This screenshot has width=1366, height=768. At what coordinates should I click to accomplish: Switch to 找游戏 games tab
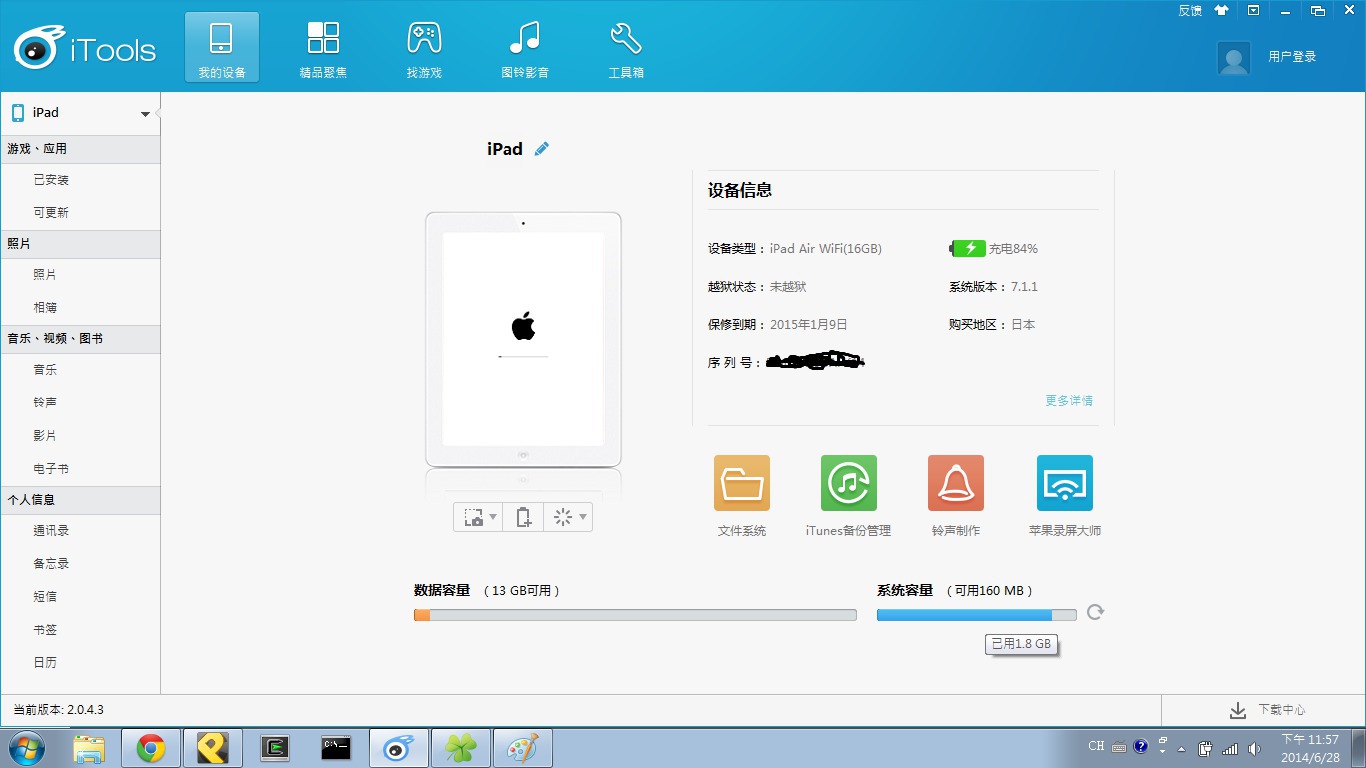[x=424, y=48]
